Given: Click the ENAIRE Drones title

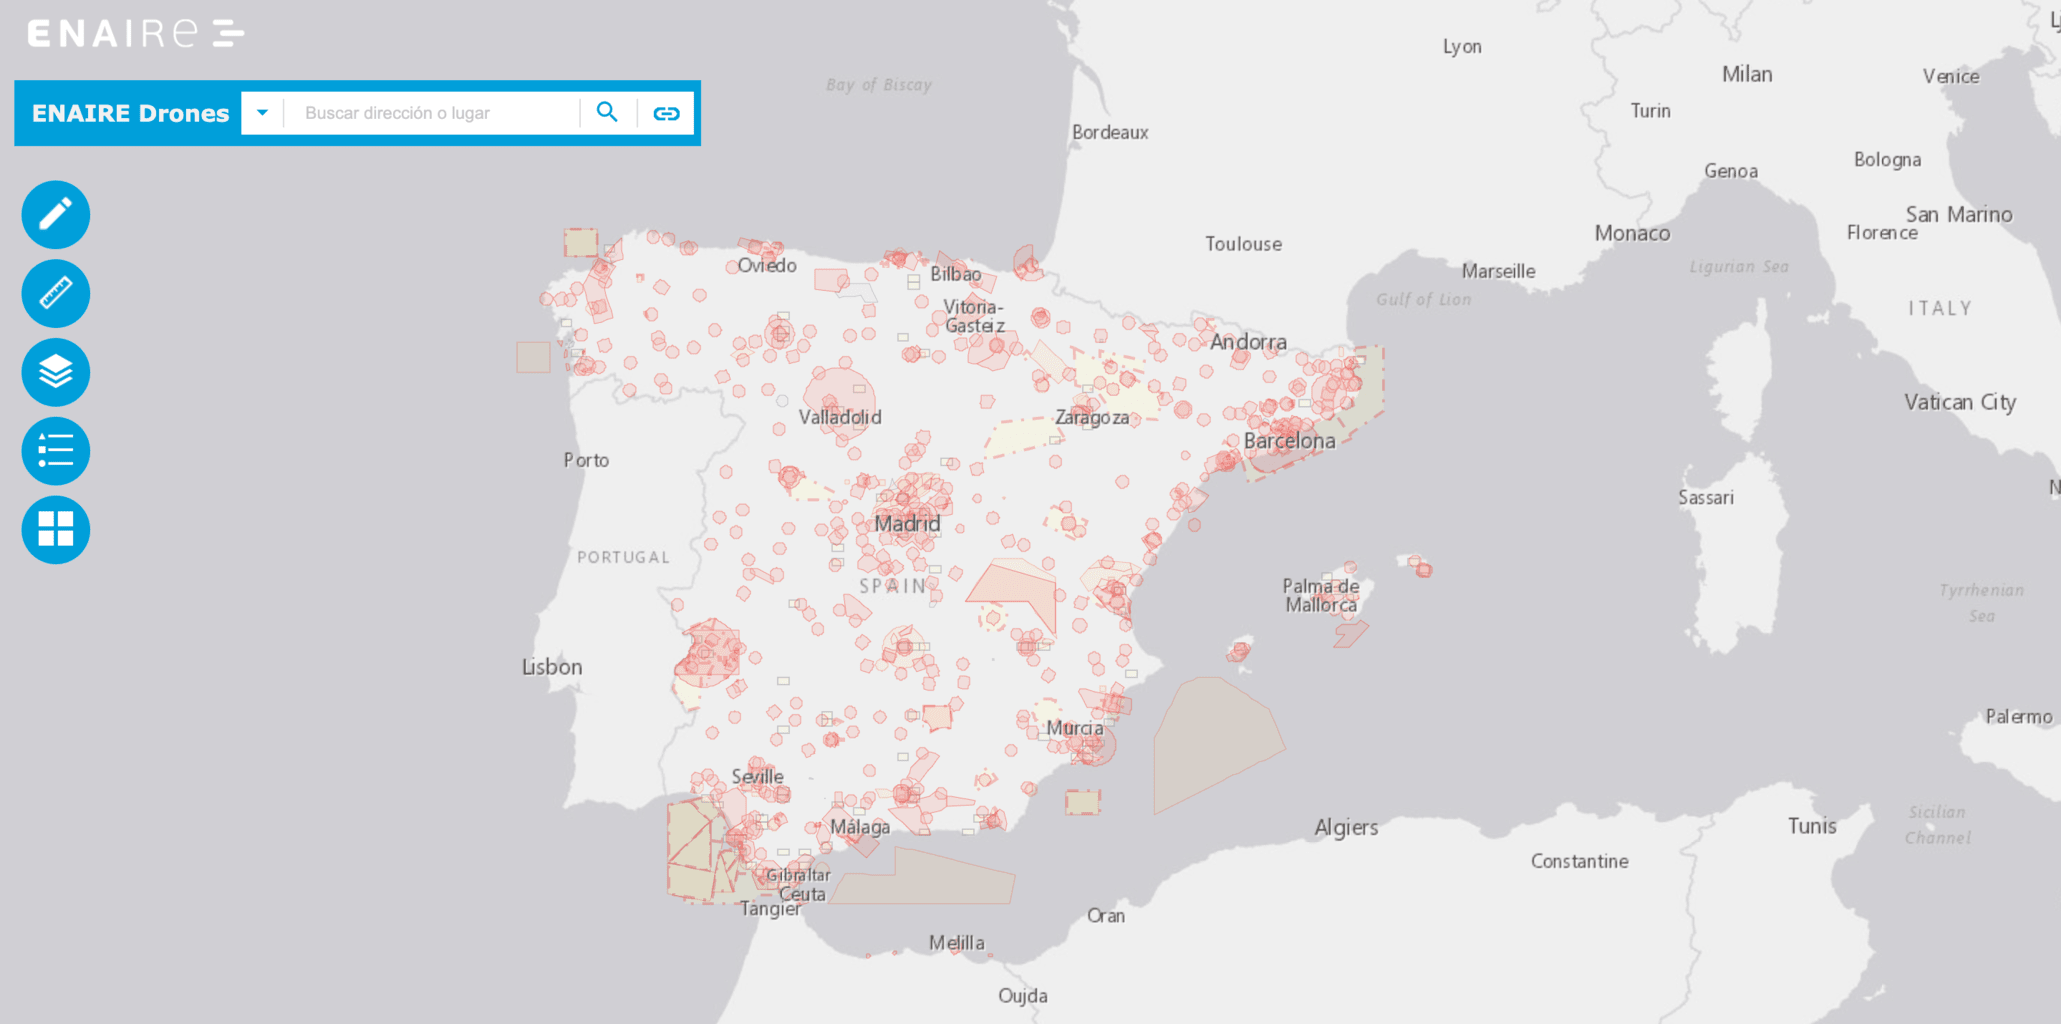Looking at the screenshot, I should tap(131, 113).
